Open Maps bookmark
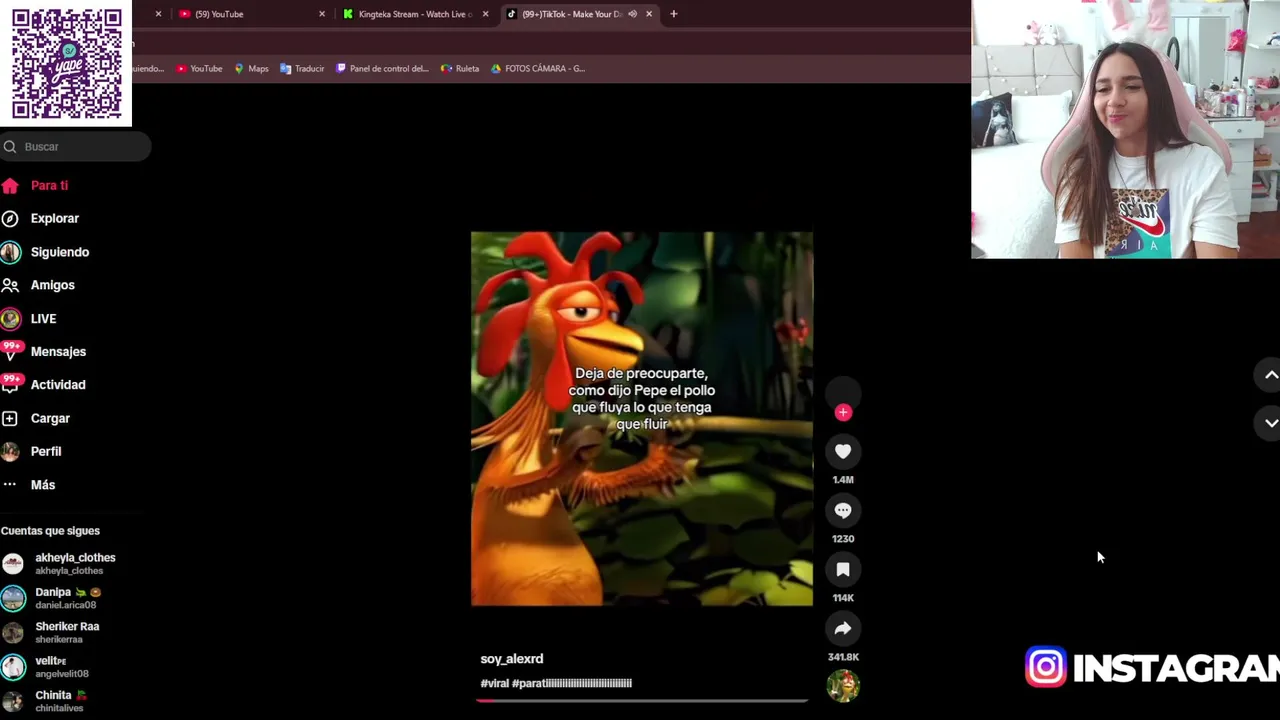1280x720 pixels. coord(251,68)
